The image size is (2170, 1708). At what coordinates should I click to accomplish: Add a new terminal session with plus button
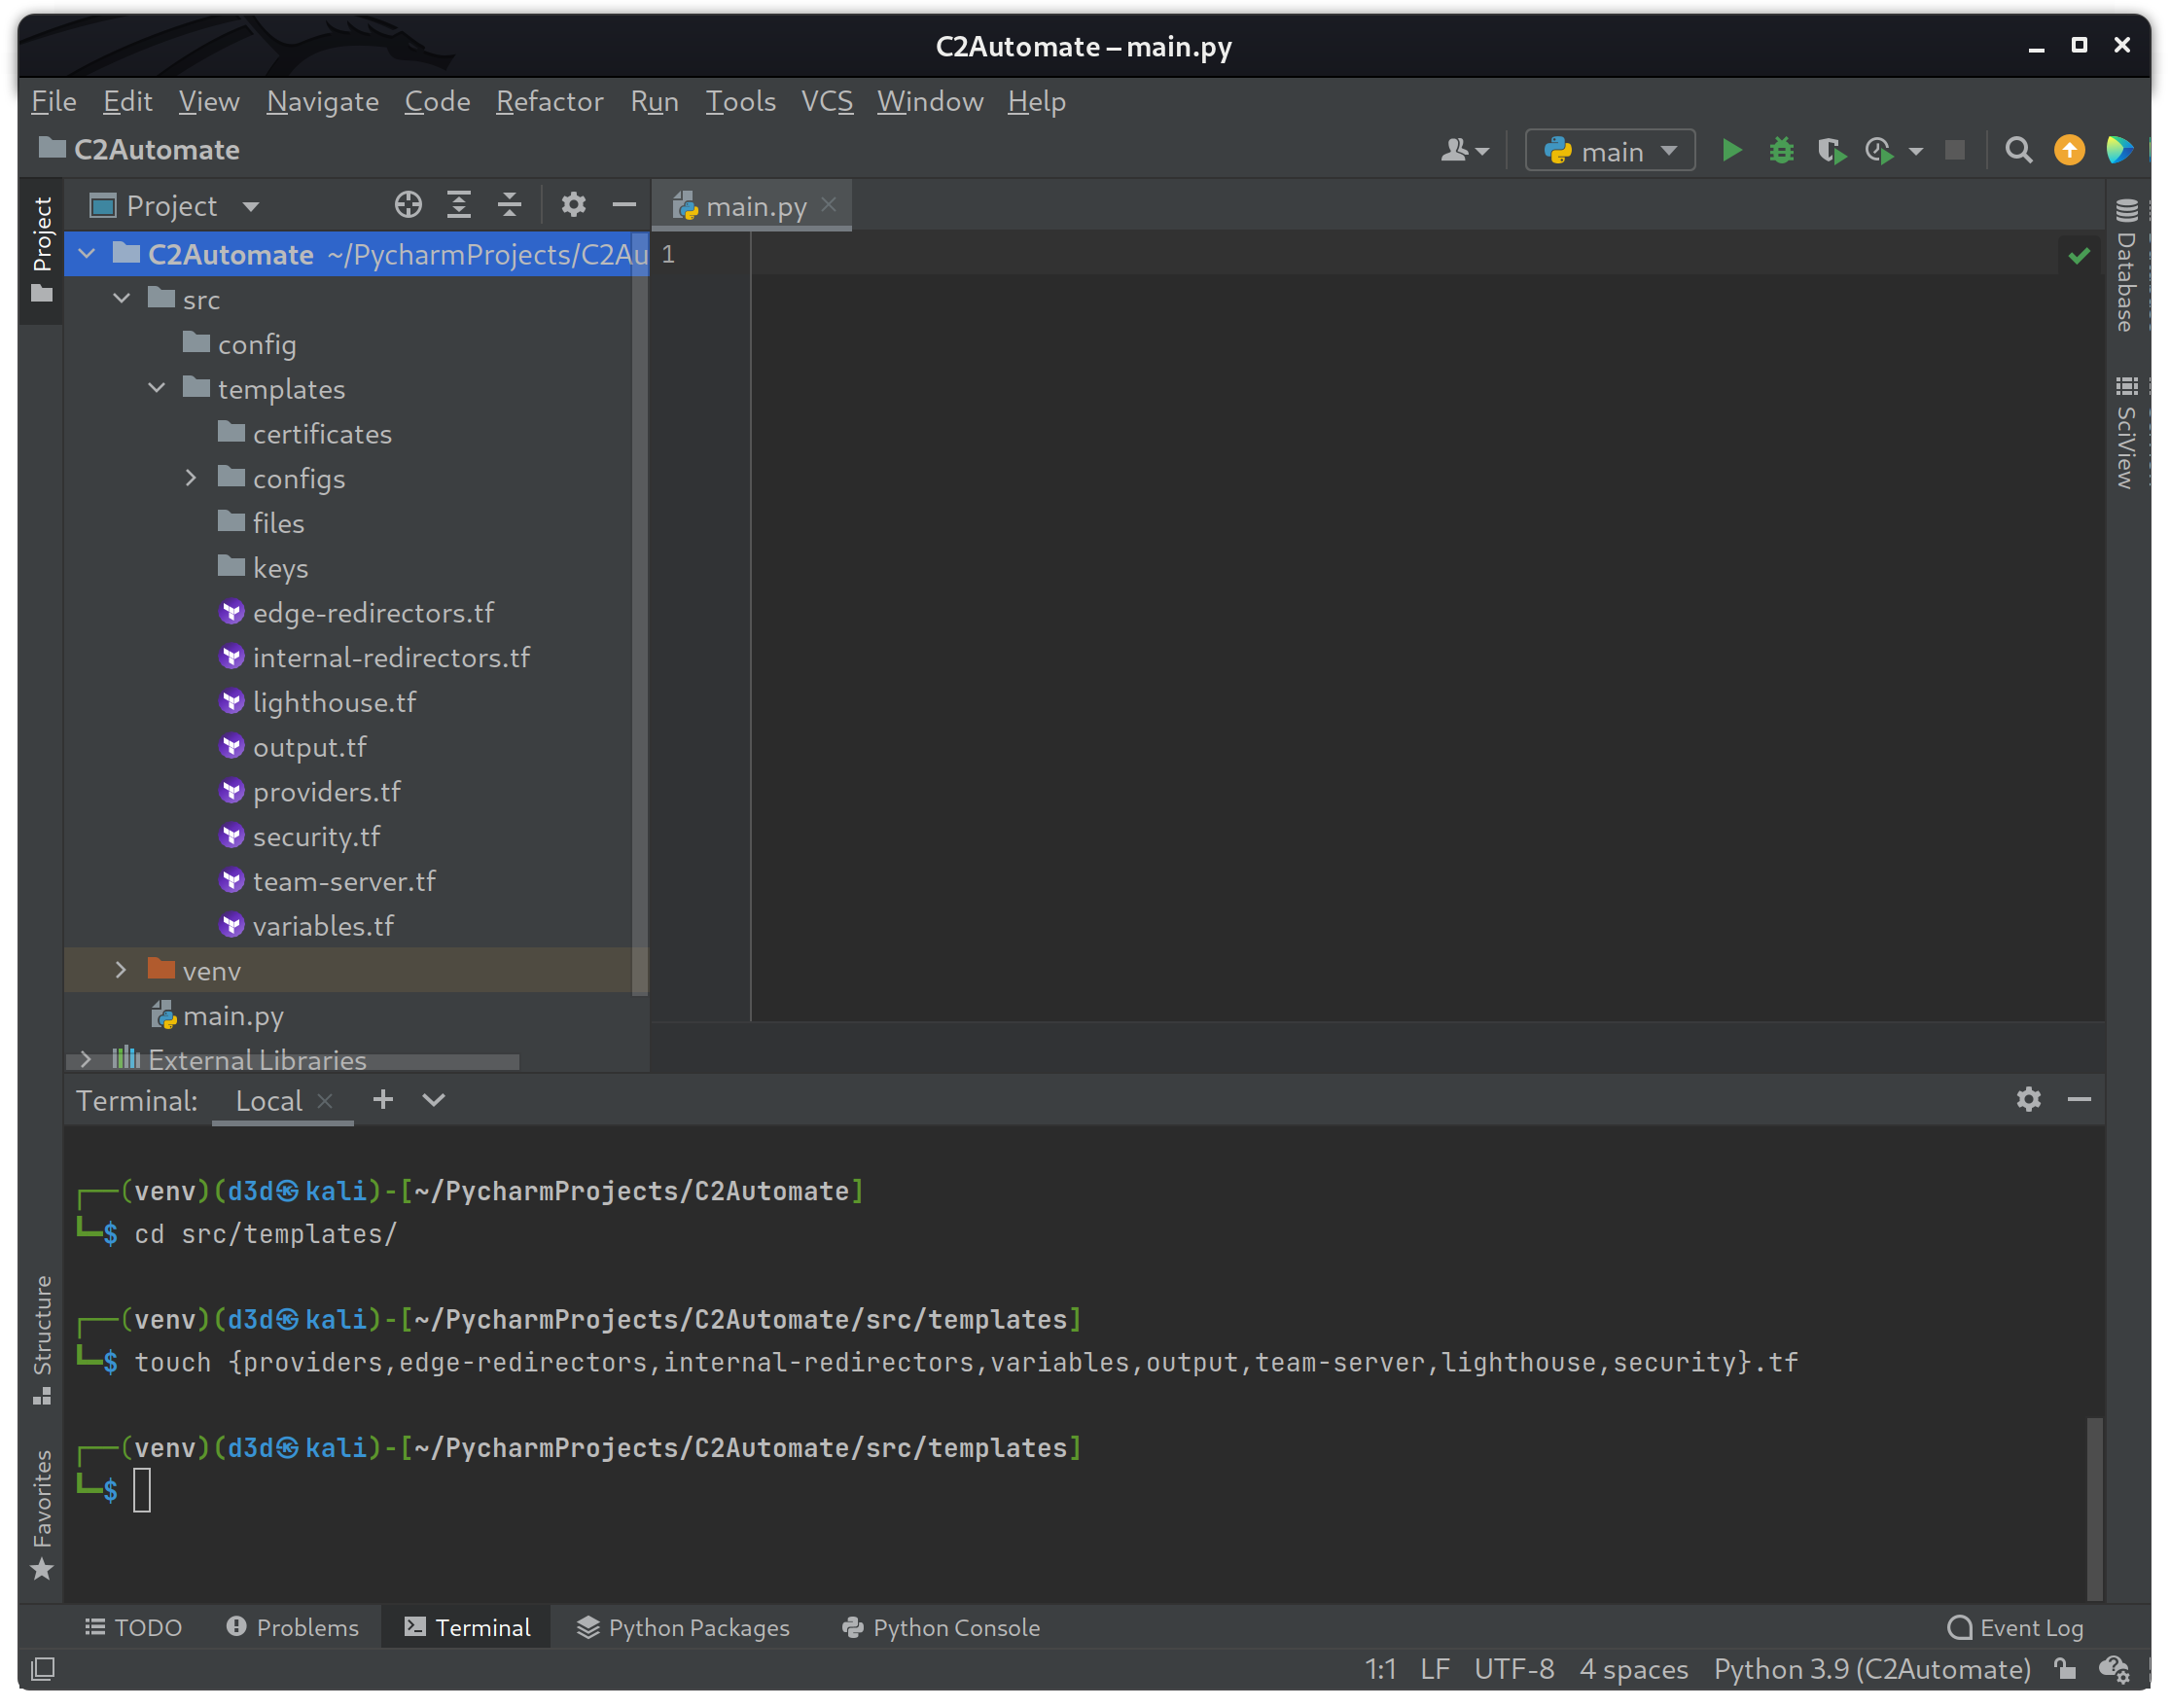pyautogui.click(x=383, y=1099)
